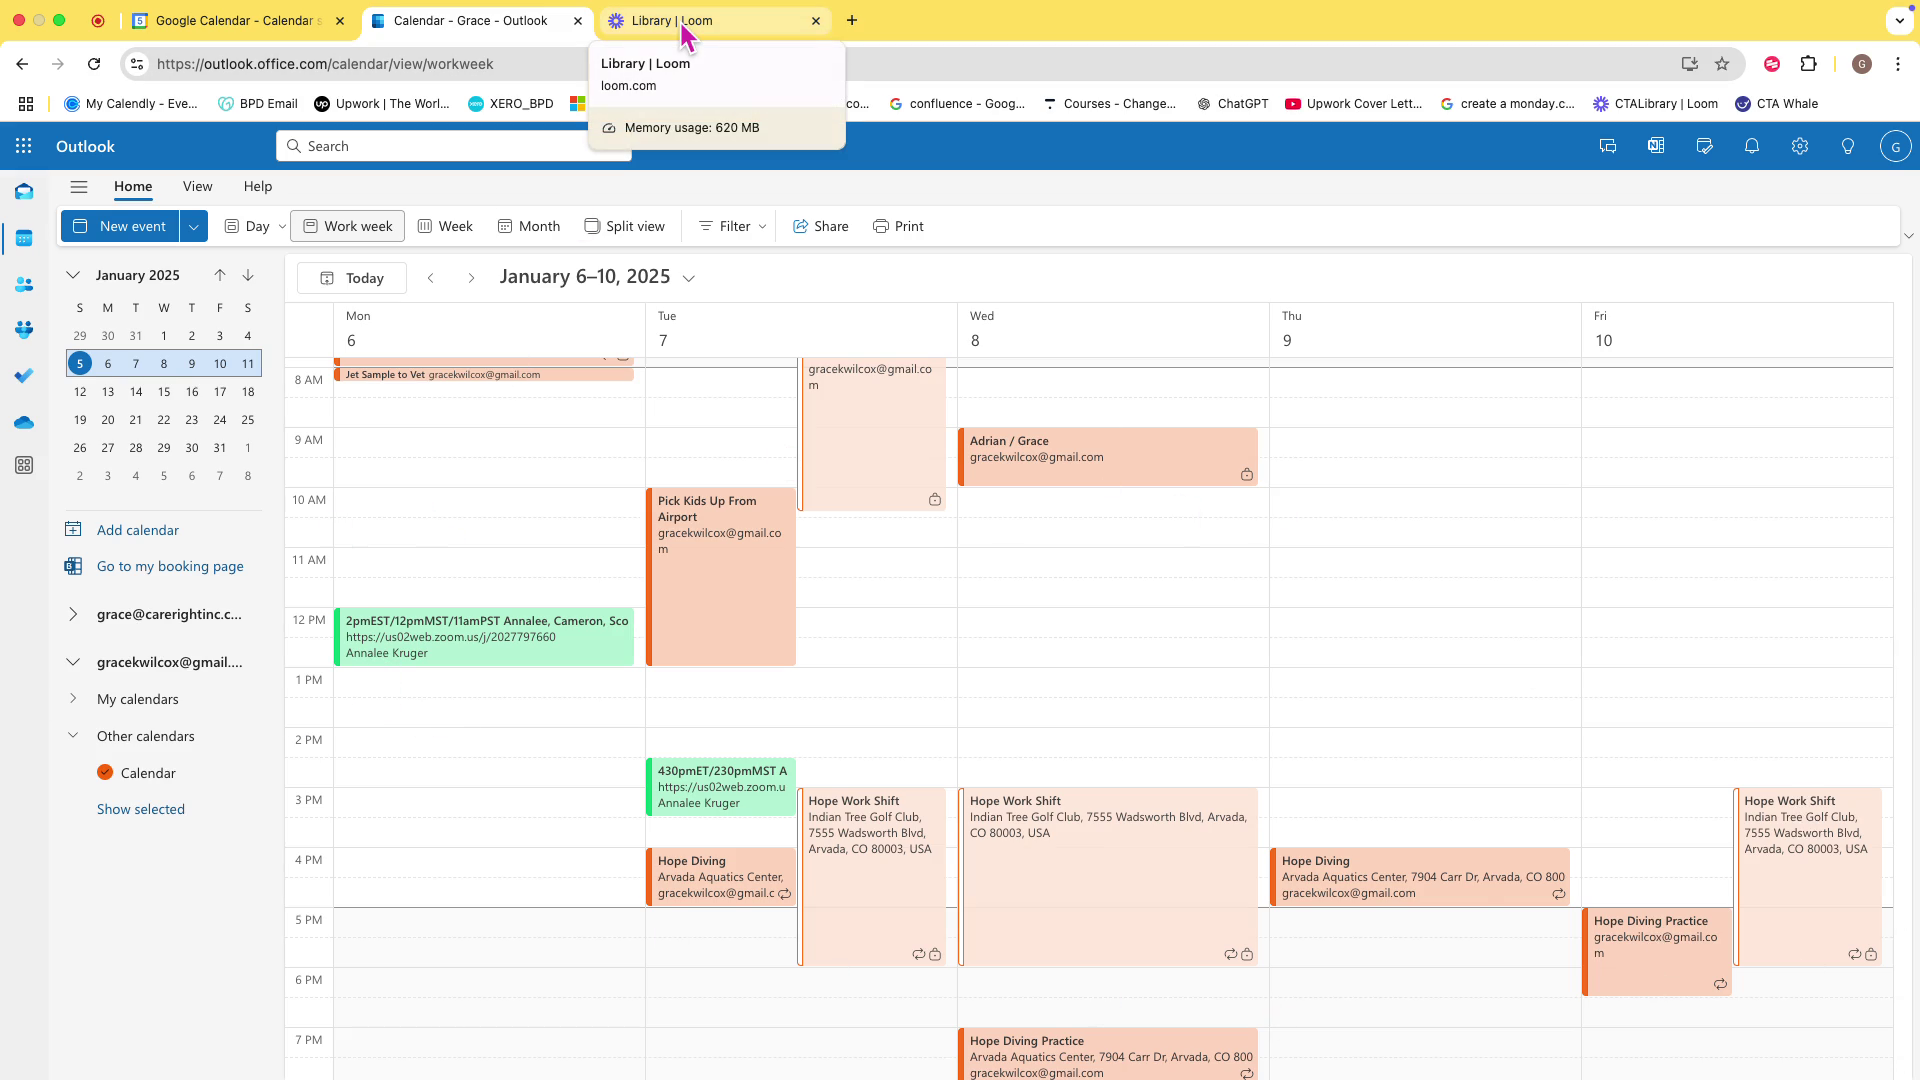Open the People icon in sidebar
The image size is (1920, 1080).
tap(24, 285)
